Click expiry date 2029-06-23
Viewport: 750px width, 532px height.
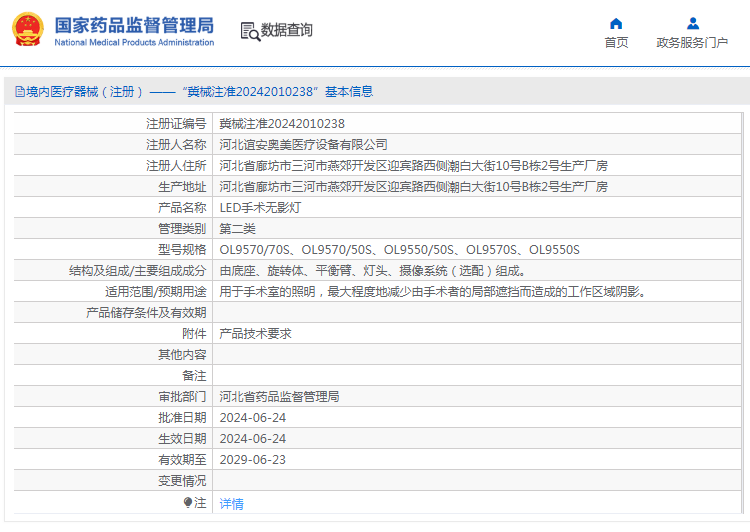coord(253,460)
